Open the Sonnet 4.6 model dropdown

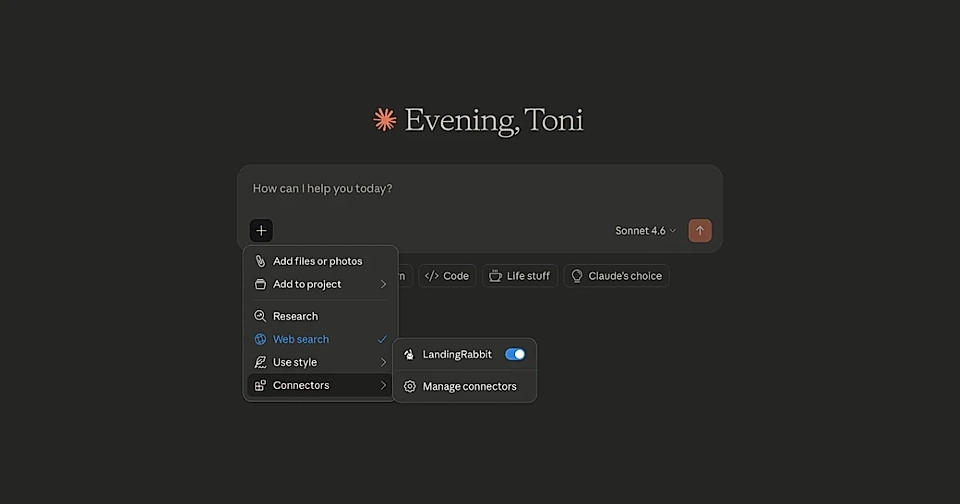click(645, 231)
